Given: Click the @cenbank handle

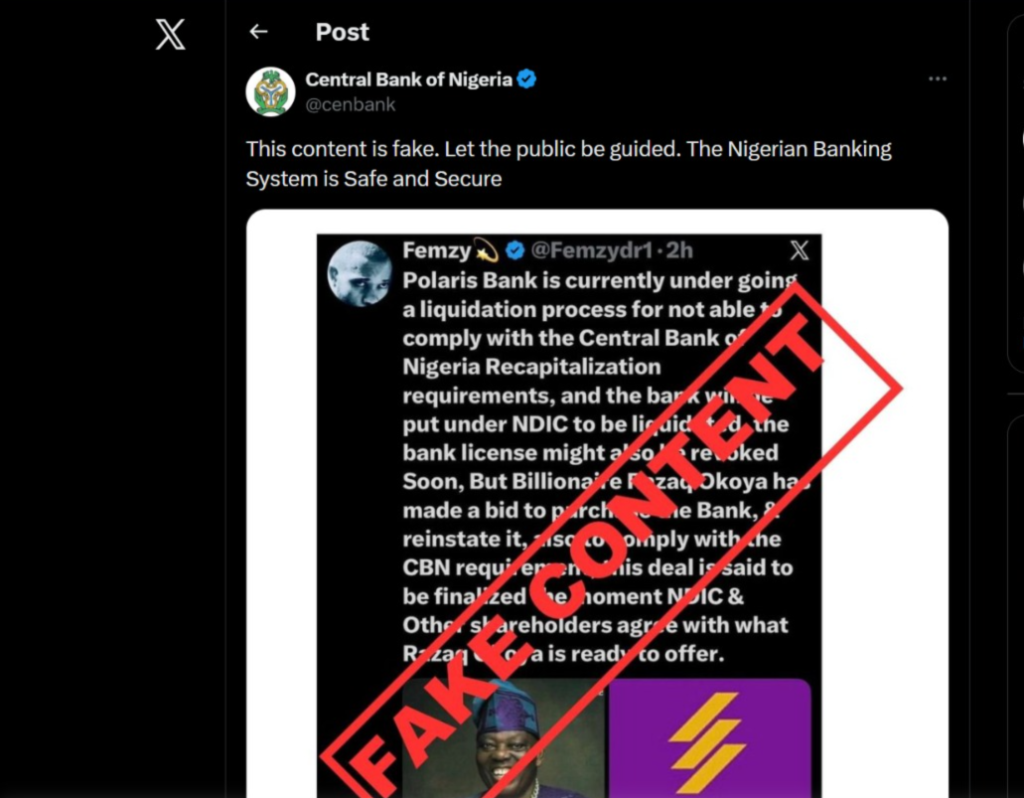Looking at the screenshot, I should tap(350, 104).
